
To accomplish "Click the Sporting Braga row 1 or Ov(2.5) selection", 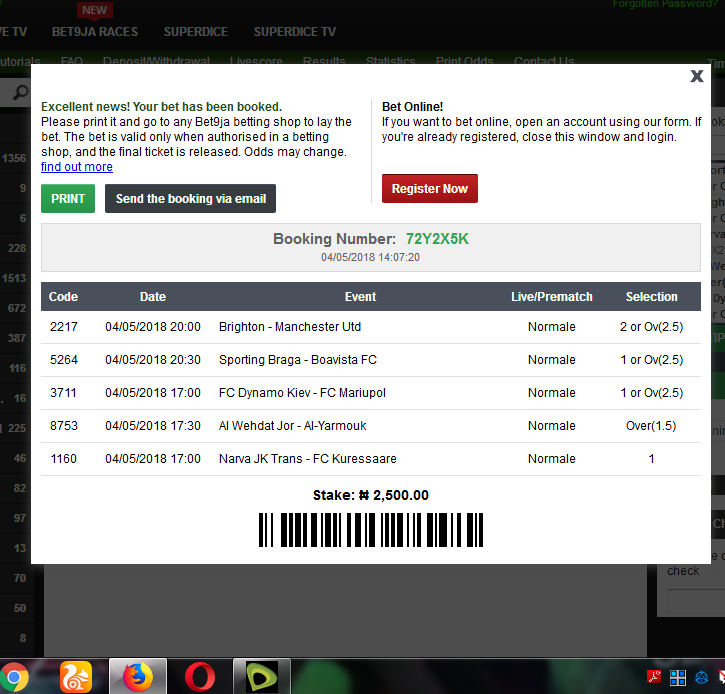I will coord(651,359).
